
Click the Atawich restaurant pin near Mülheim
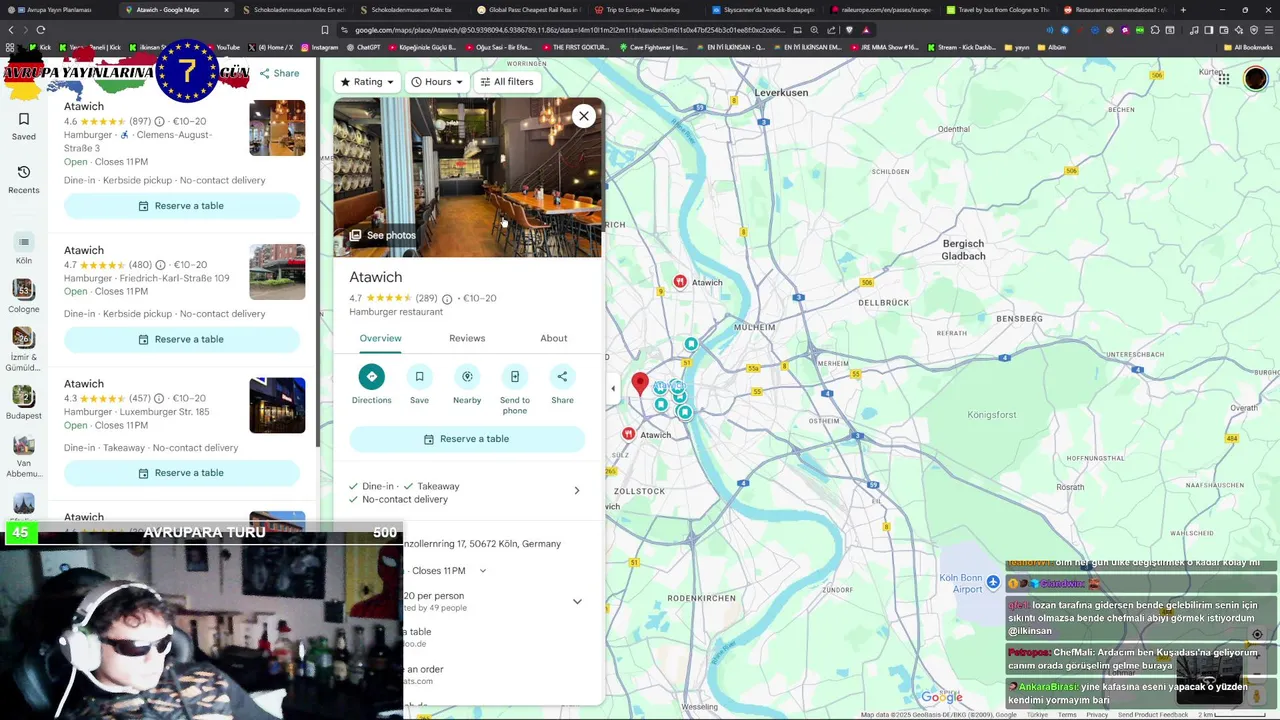pyautogui.click(x=680, y=282)
